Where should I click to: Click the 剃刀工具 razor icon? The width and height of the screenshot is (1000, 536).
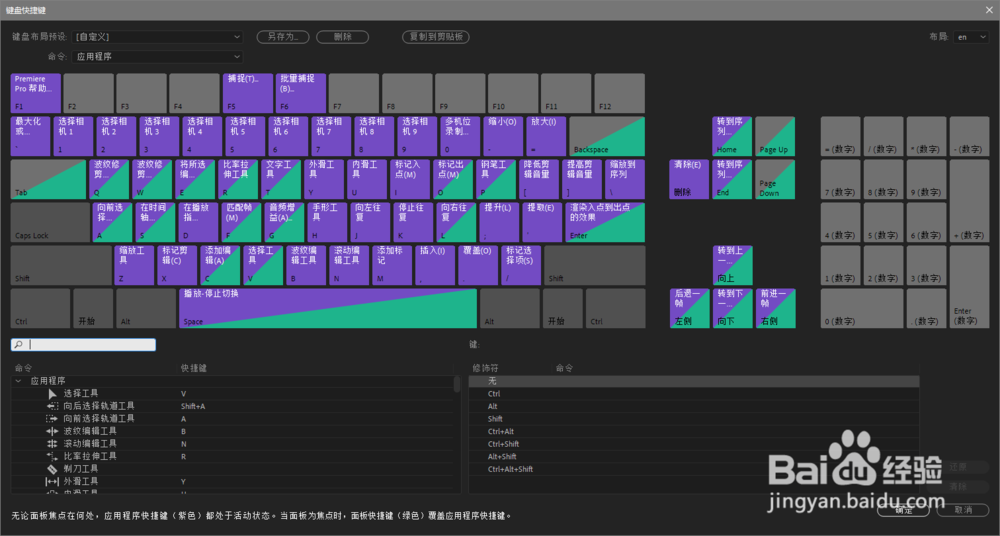tap(52, 469)
